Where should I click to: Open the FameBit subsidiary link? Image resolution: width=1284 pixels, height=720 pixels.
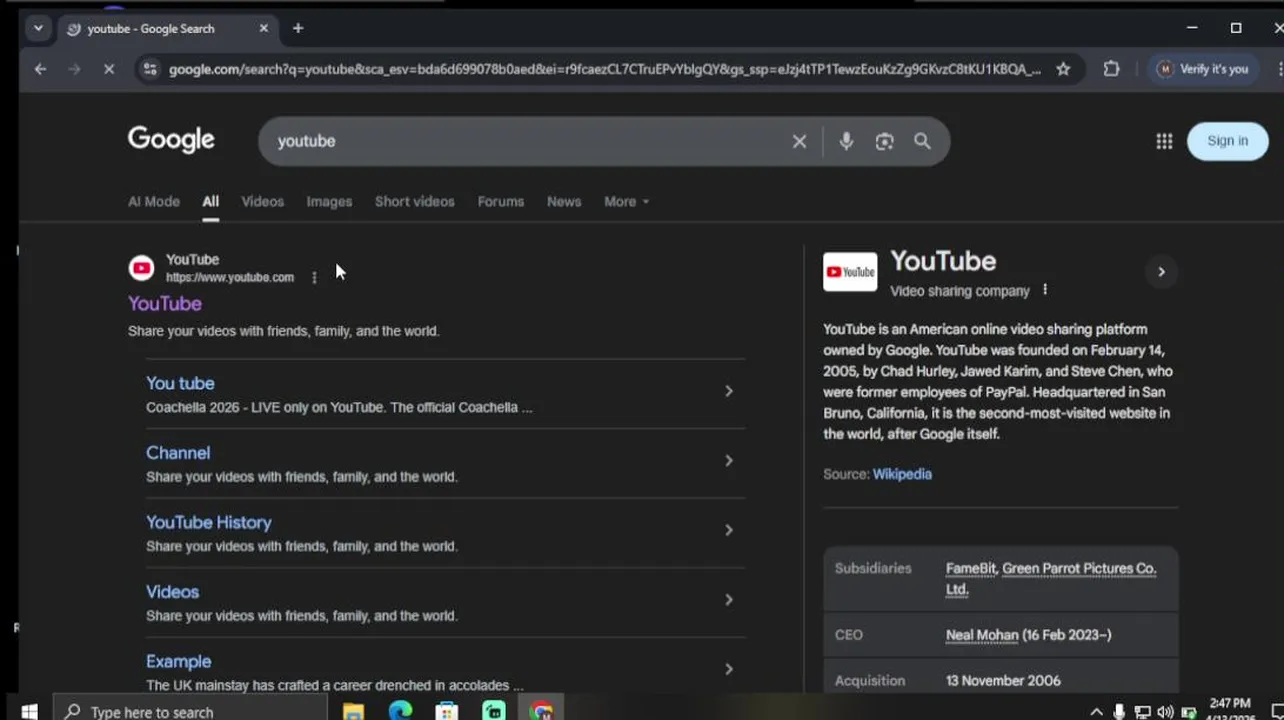click(971, 568)
